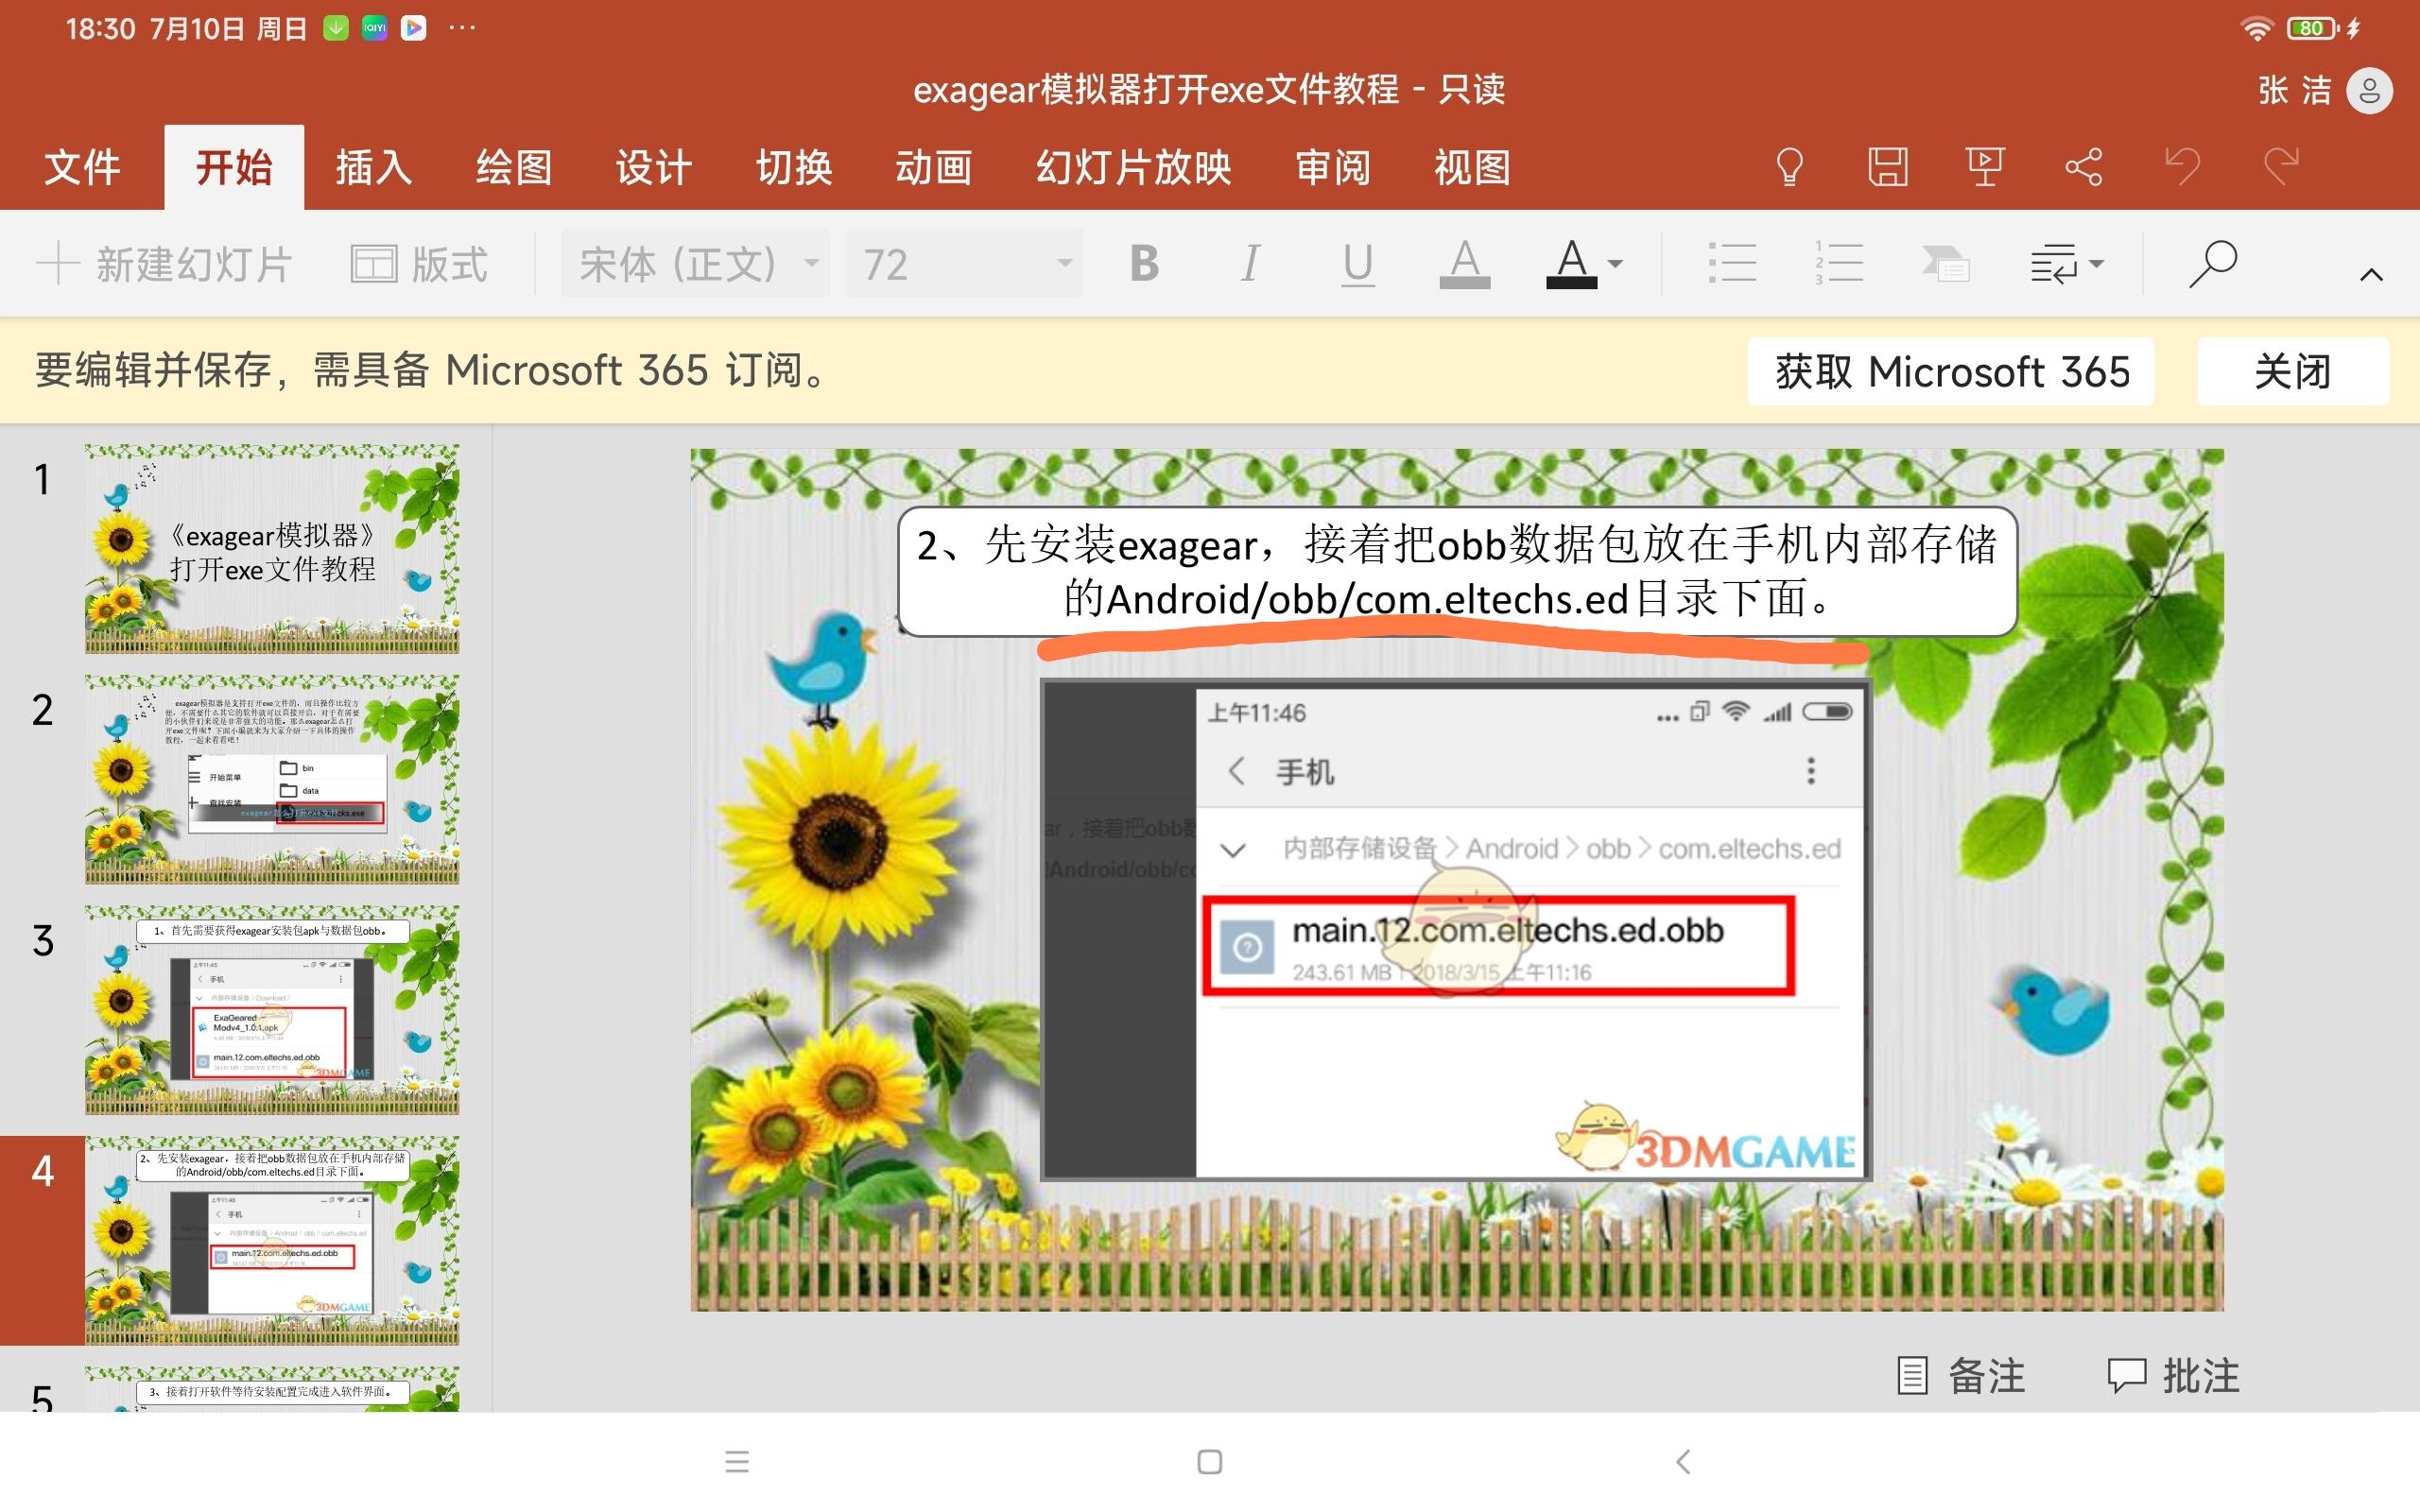Start presenting with the slideshow icon
Screen dimensions: 2420x1512
point(1985,167)
